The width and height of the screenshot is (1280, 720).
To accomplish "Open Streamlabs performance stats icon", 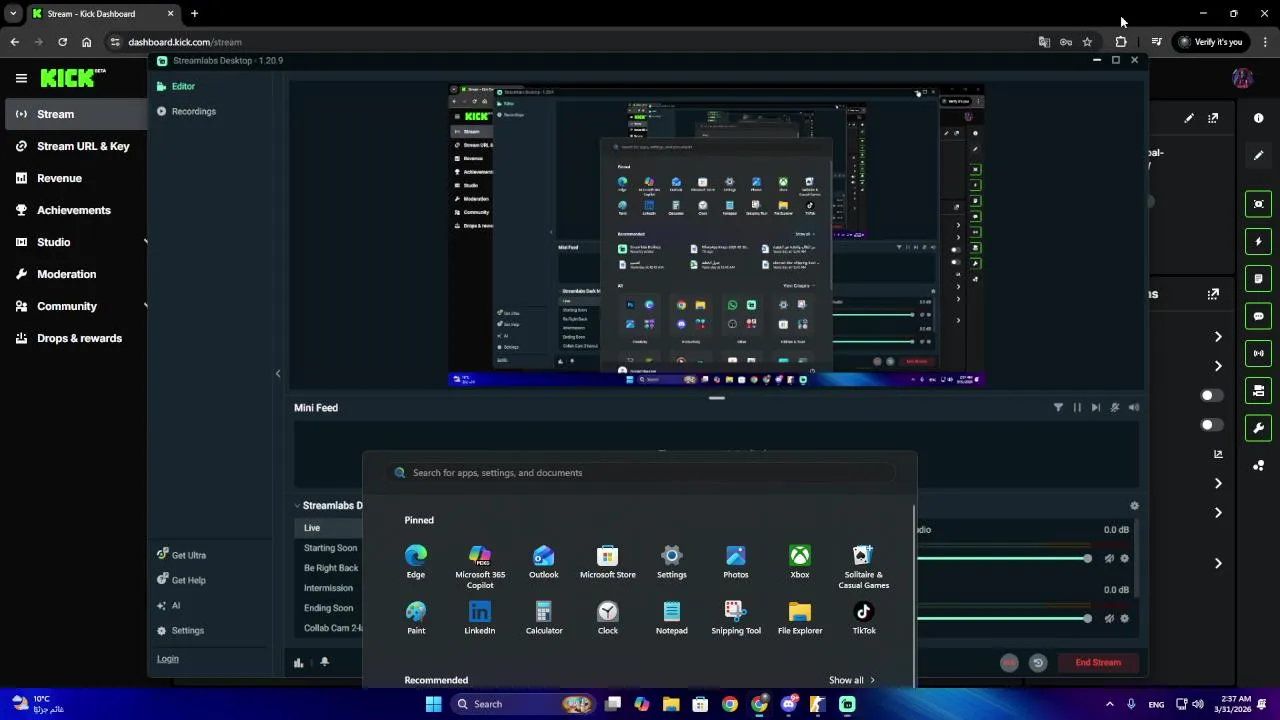I will [298, 662].
